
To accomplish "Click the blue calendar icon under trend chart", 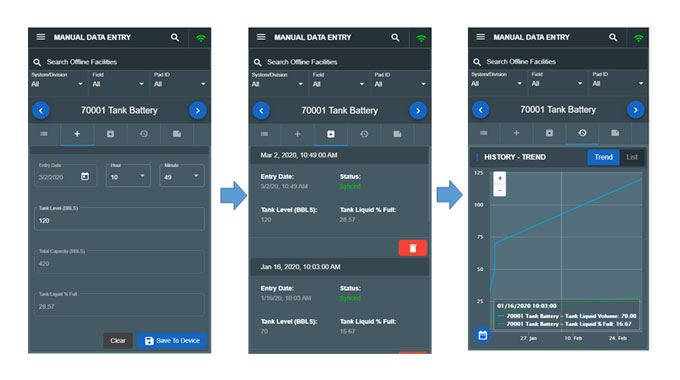I will click(483, 335).
